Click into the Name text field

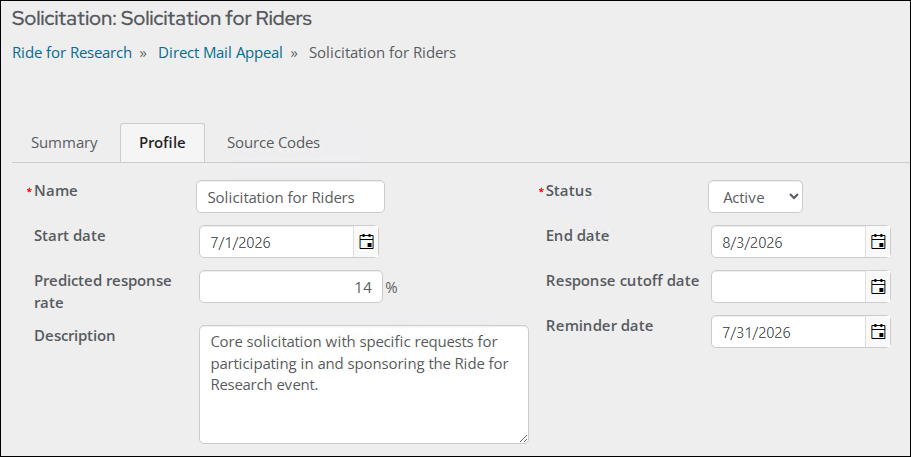pos(290,197)
